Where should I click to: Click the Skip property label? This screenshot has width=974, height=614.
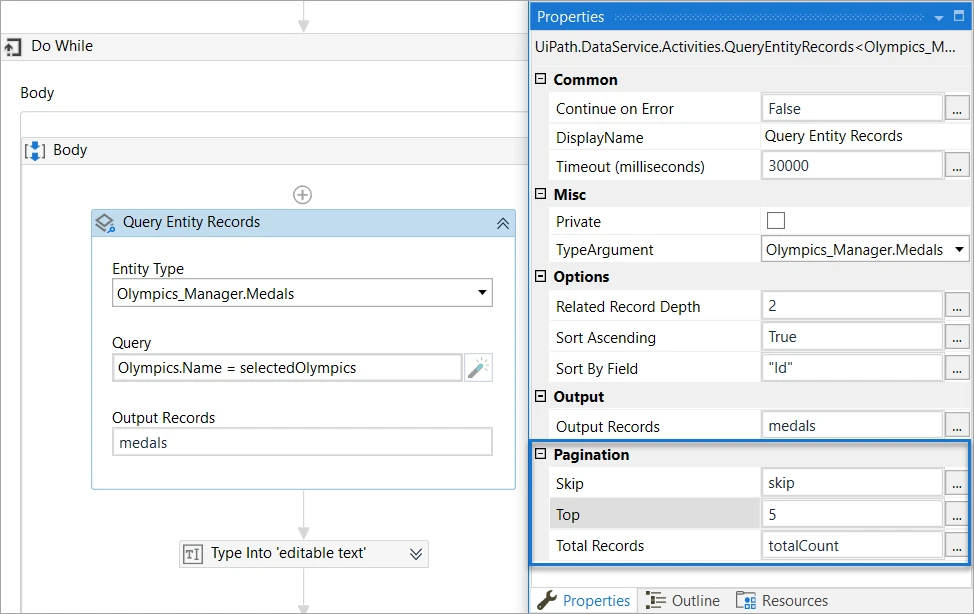[x=569, y=483]
